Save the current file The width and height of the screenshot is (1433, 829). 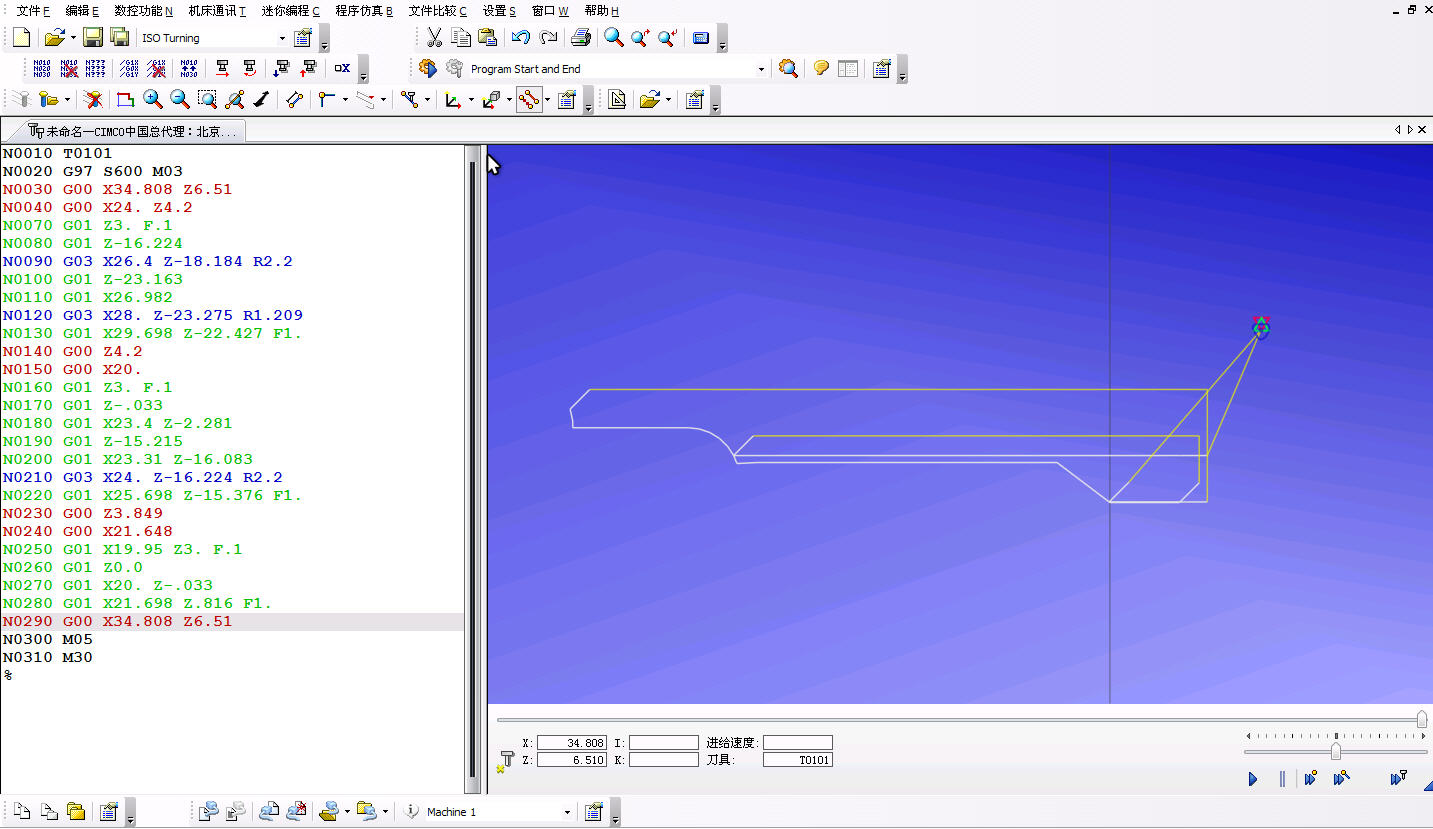93,38
